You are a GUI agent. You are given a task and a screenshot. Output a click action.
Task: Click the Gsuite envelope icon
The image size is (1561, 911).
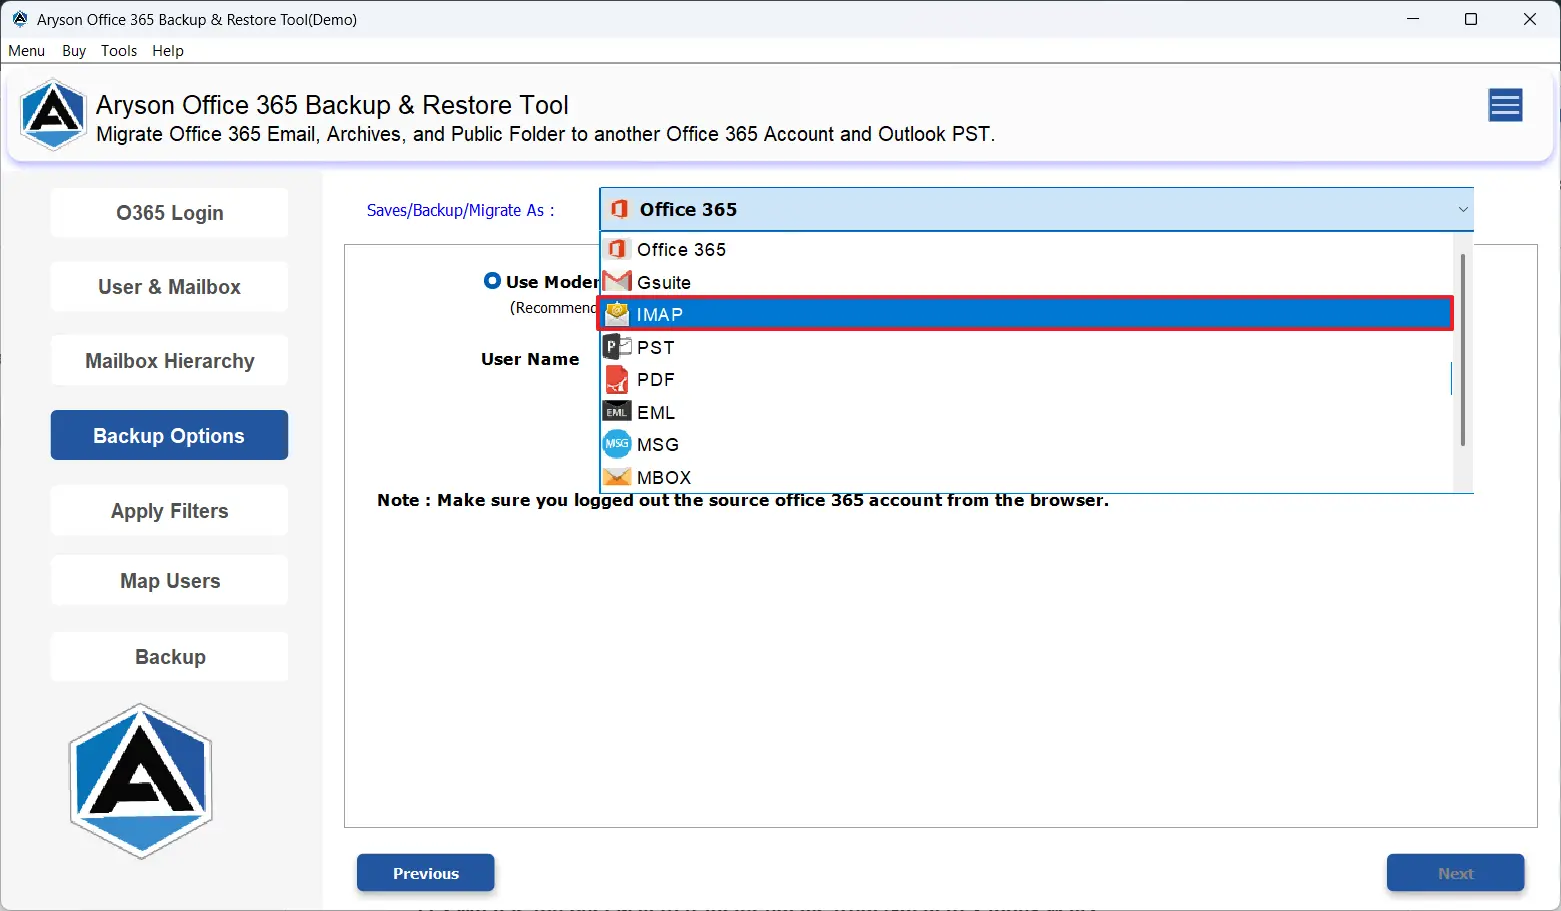pos(617,281)
